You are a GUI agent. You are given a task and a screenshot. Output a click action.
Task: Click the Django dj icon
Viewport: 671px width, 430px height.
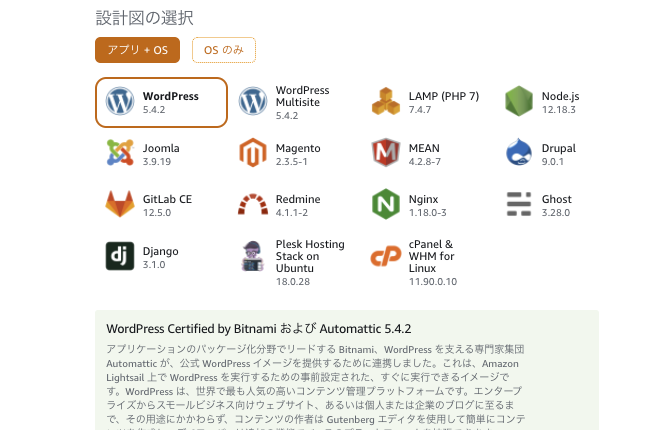(x=120, y=256)
